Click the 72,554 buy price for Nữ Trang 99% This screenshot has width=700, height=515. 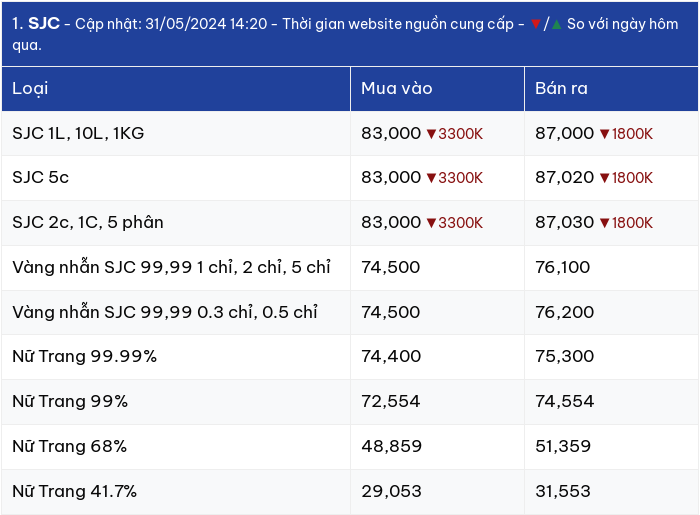coord(391,401)
